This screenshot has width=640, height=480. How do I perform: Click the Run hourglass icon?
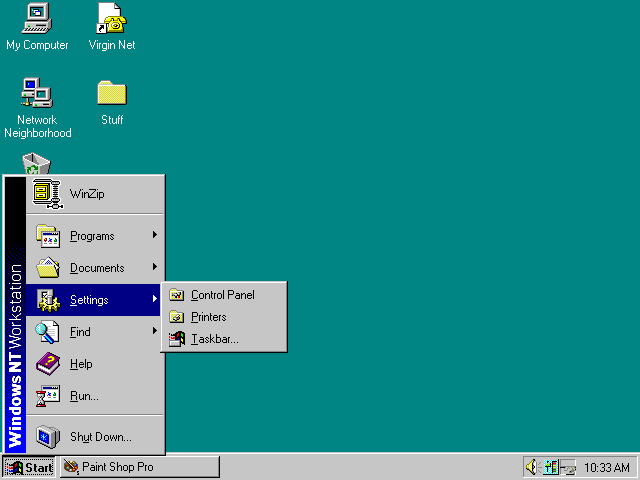[x=47, y=396]
